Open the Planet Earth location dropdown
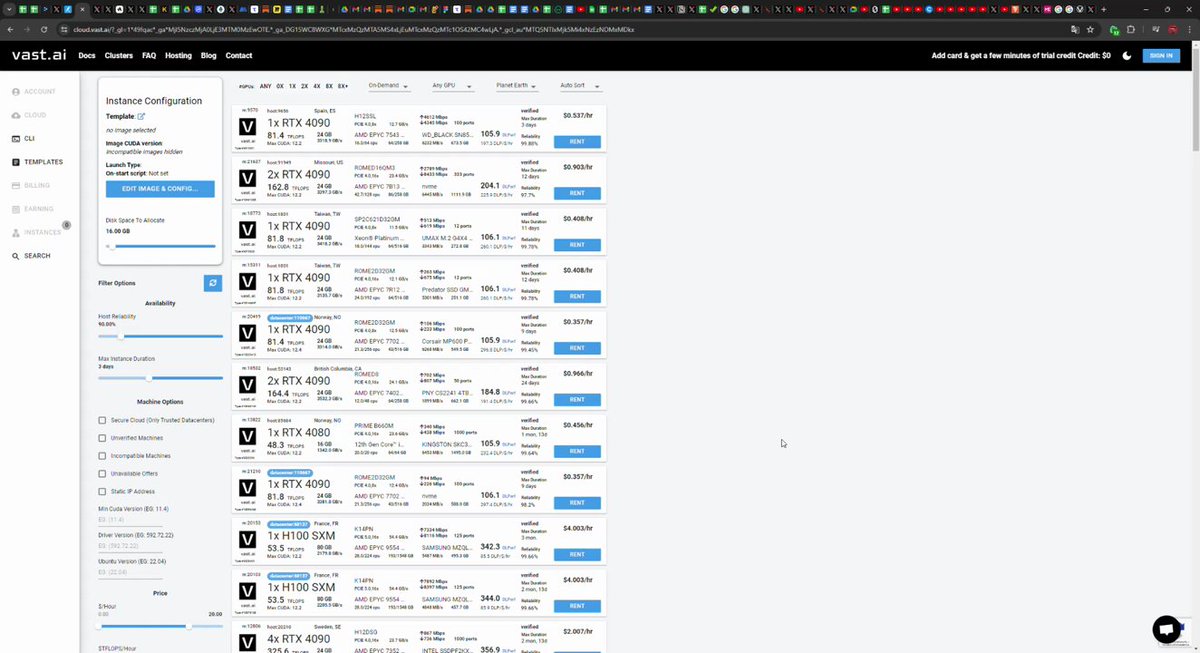This screenshot has width=1200, height=653. click(516, 86)
